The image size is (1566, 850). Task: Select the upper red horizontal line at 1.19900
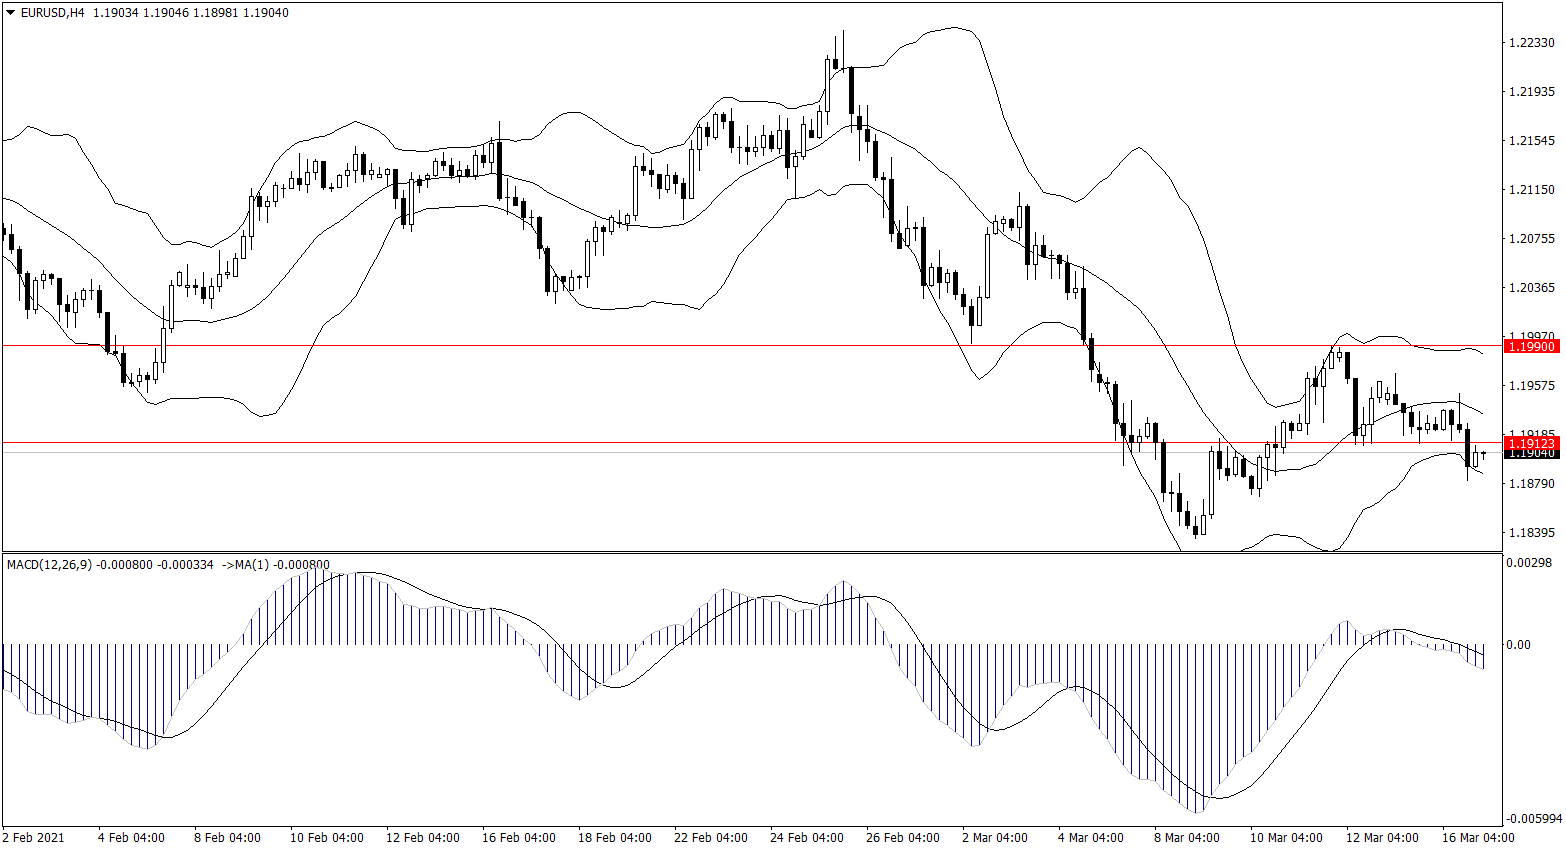700,346
